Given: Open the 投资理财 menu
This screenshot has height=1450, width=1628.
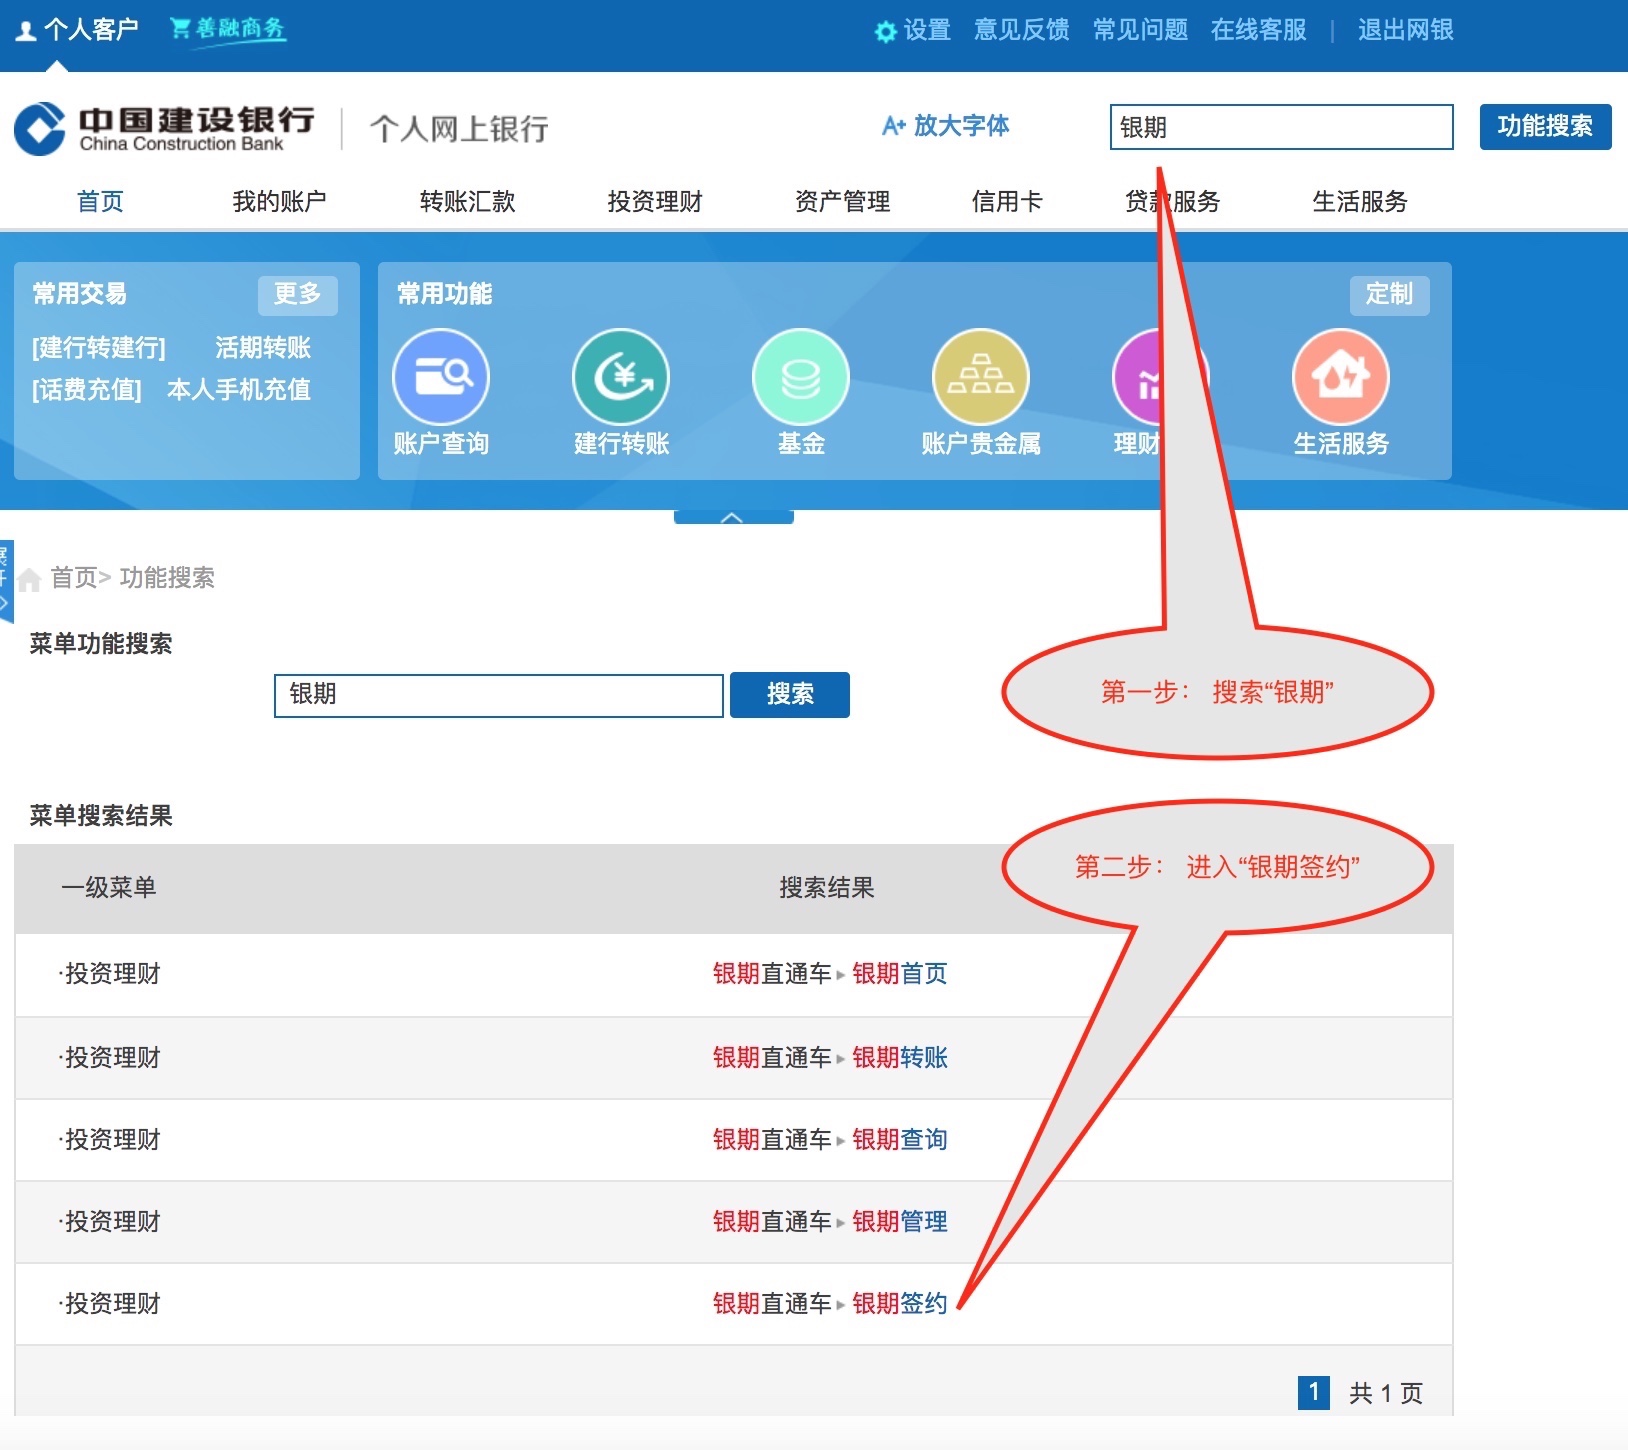Looking at the screenshot, I should coord(655,201).
